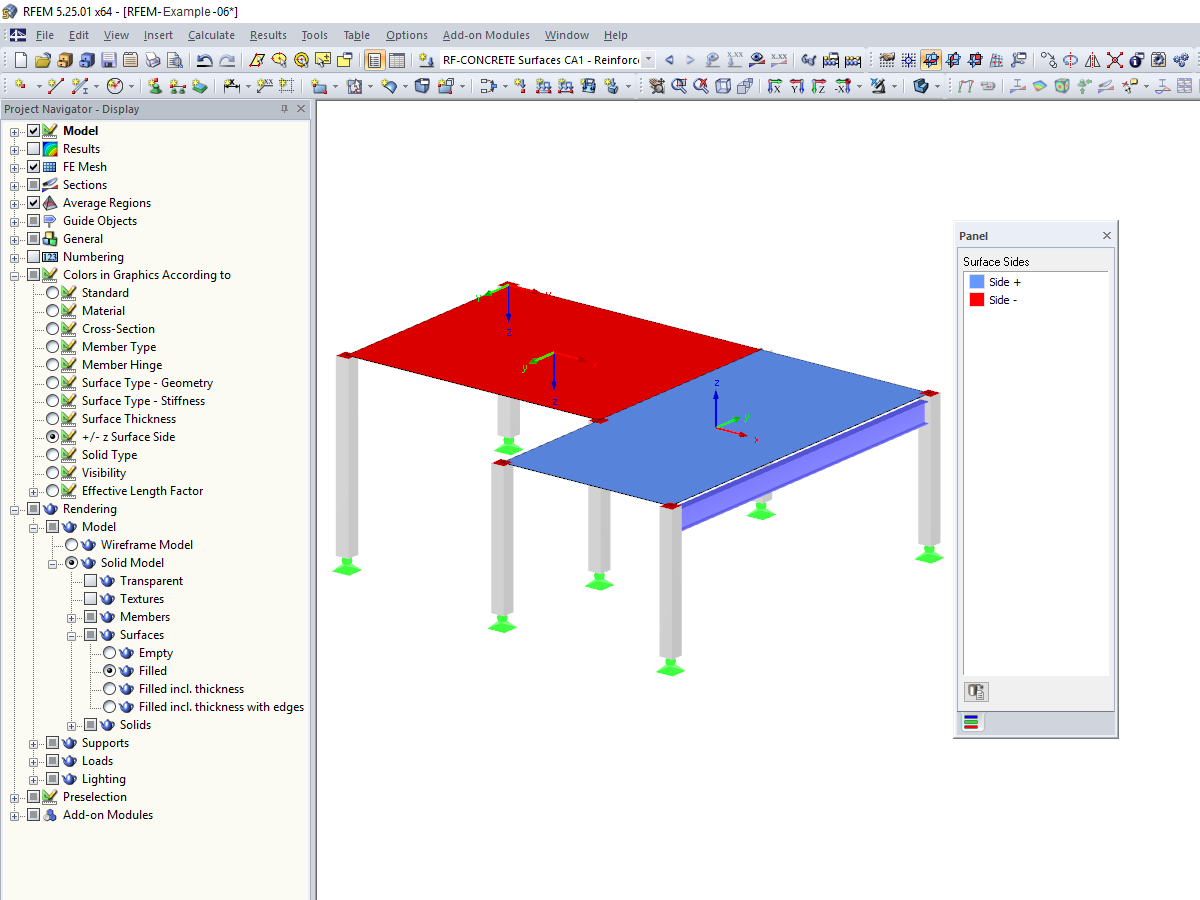Click the View in X-direction icon
Viewport: 1200px width, 900px height.
tap(772, 88)
